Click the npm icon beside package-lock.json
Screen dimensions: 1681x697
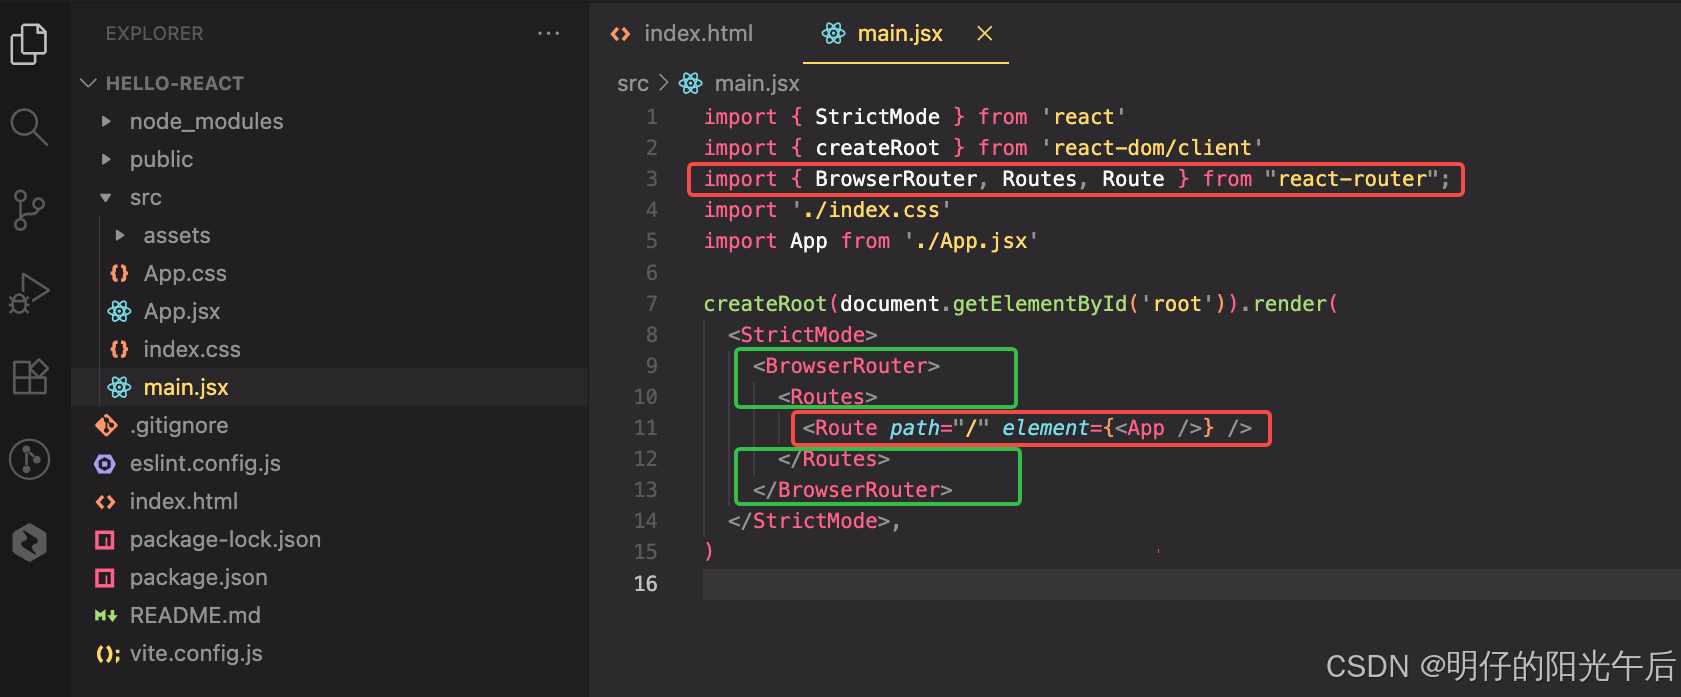tap(105, 539)
